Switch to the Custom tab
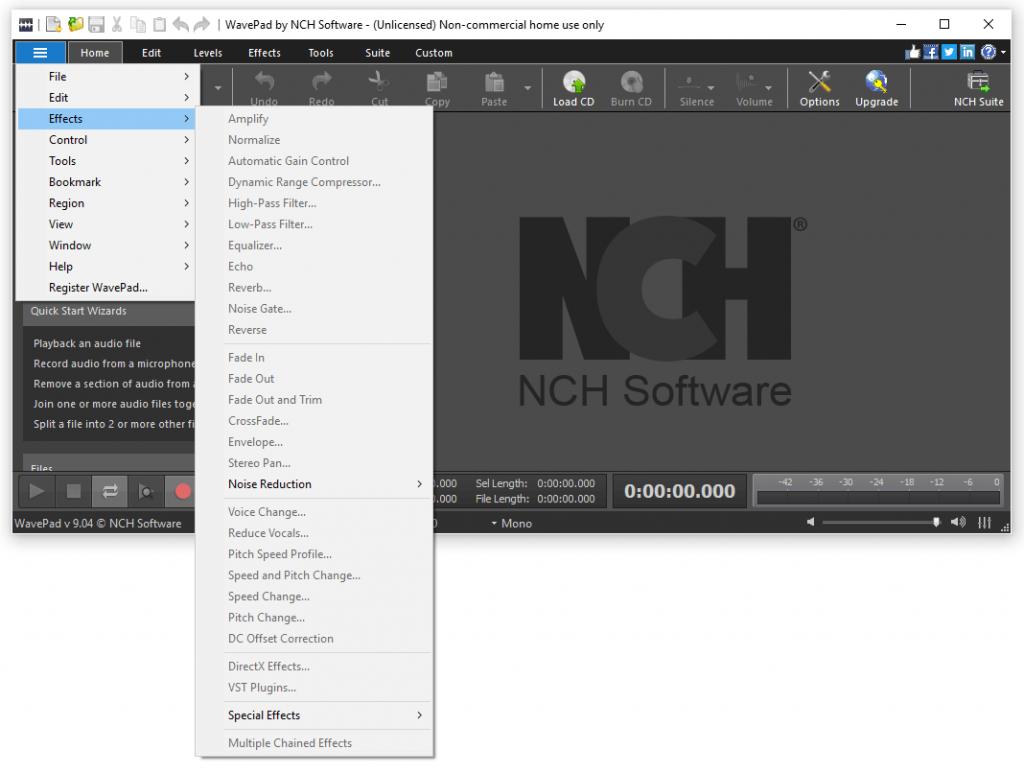The image size is (1024, 773). [434, 53]
